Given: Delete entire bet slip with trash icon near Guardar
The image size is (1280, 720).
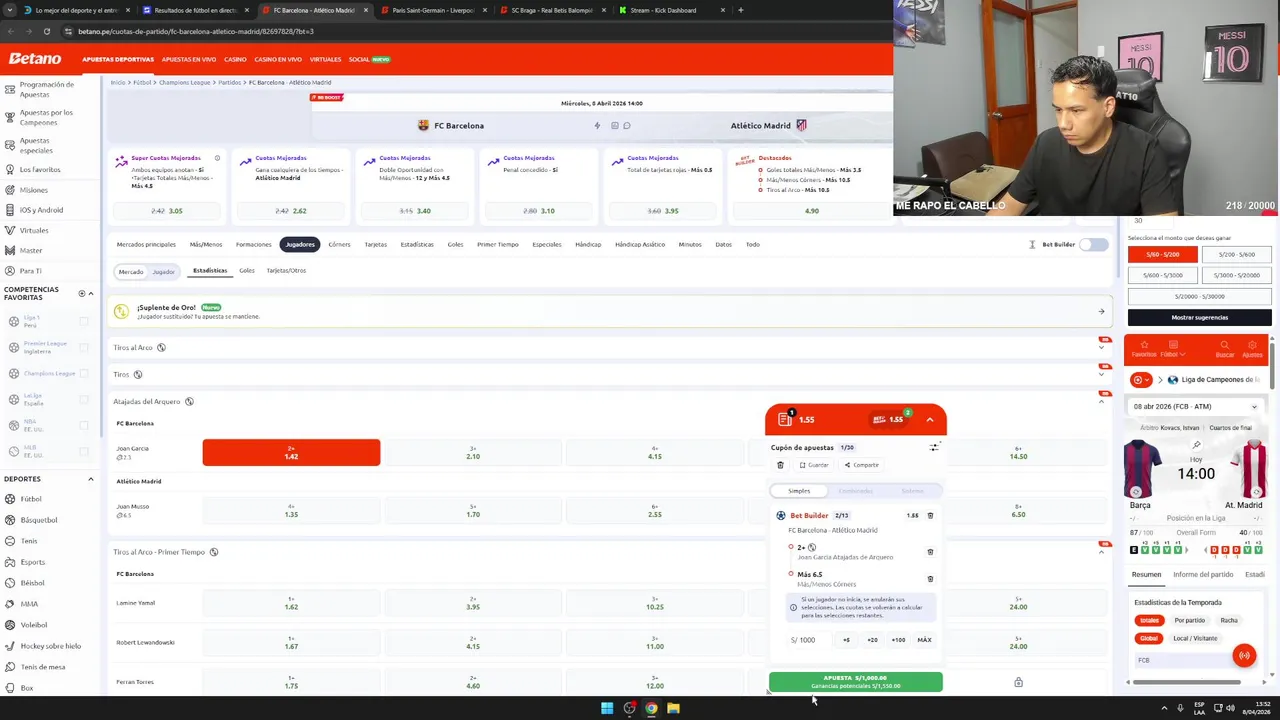Looking at the screenshot, I should pos(780,465).
